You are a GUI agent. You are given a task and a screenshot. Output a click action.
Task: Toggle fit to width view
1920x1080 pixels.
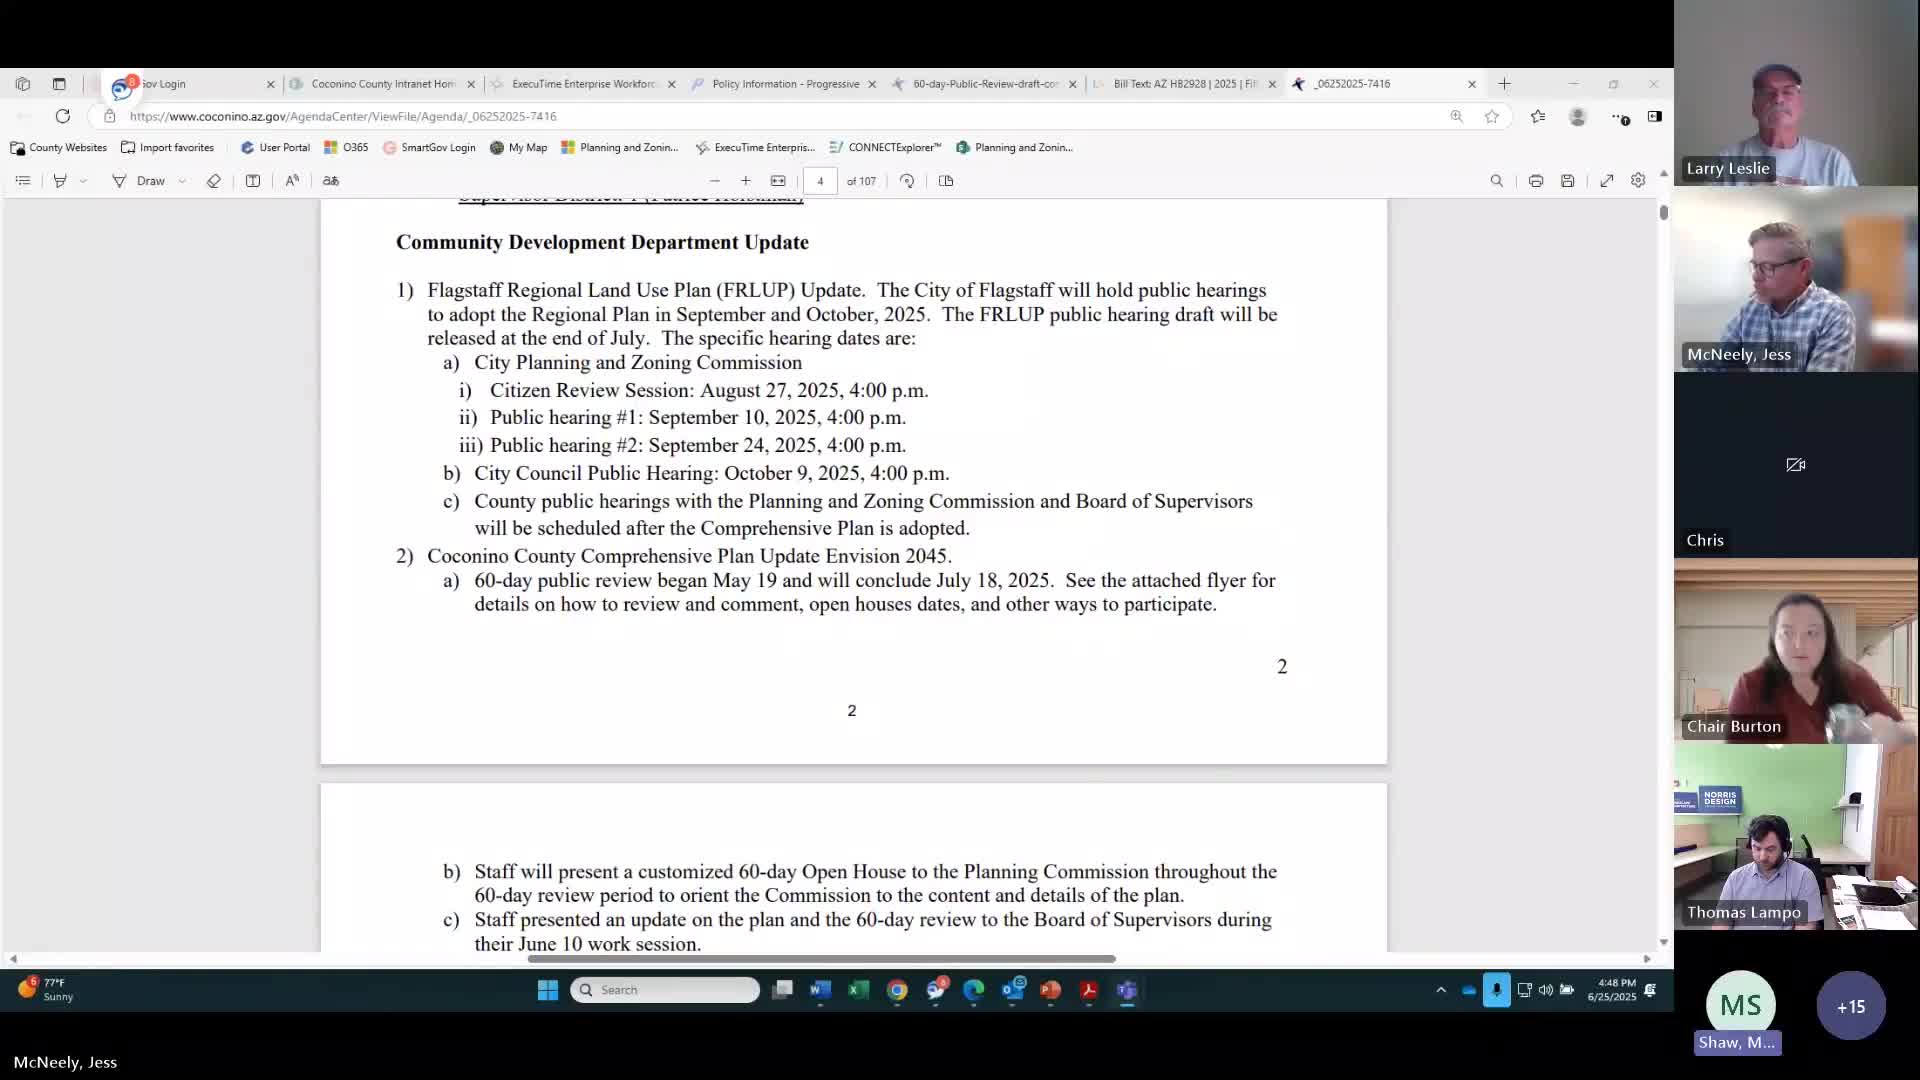coord(778,181)
